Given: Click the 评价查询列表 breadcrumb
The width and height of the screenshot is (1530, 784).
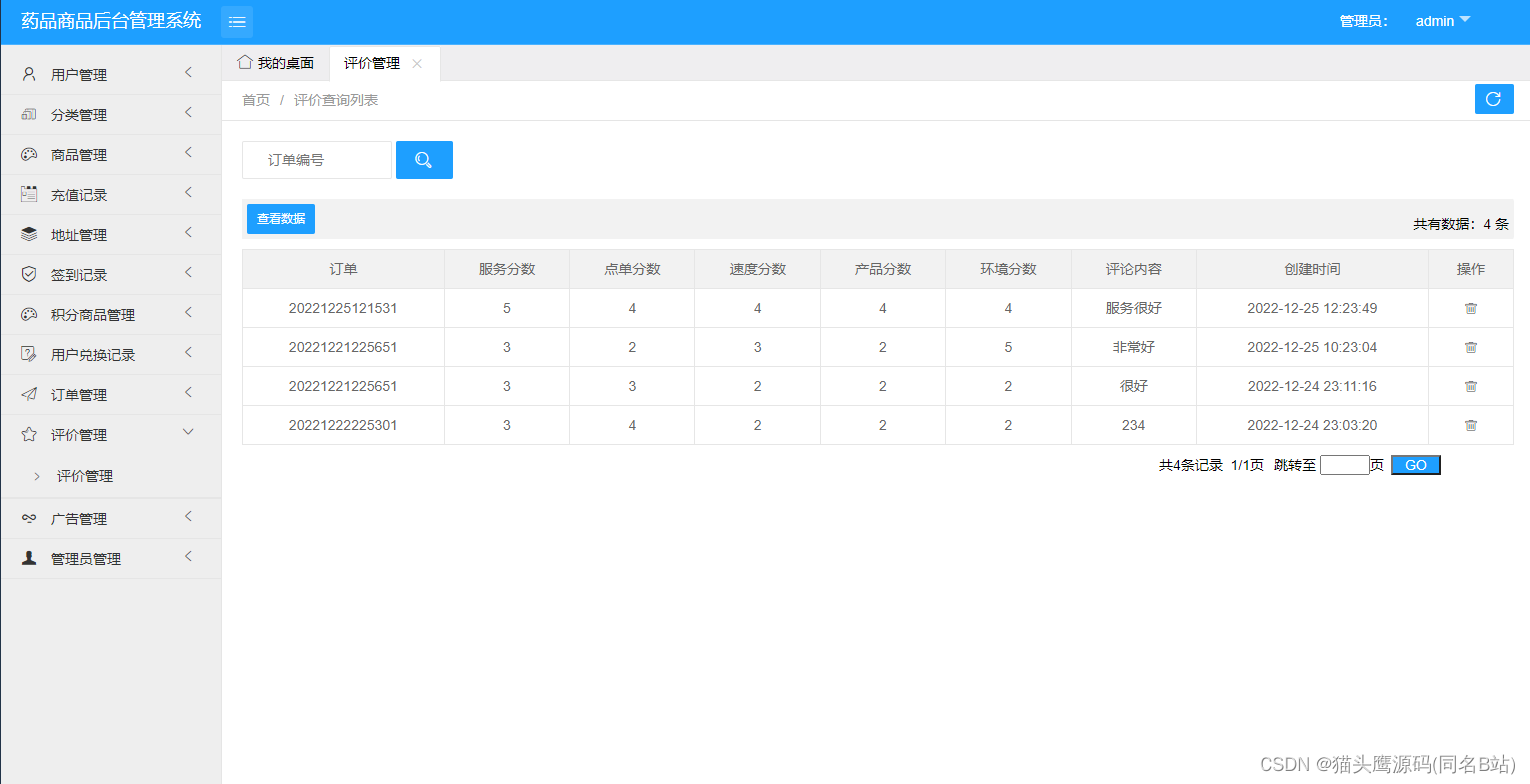Looking at the screenshot, I should [336, 100].
